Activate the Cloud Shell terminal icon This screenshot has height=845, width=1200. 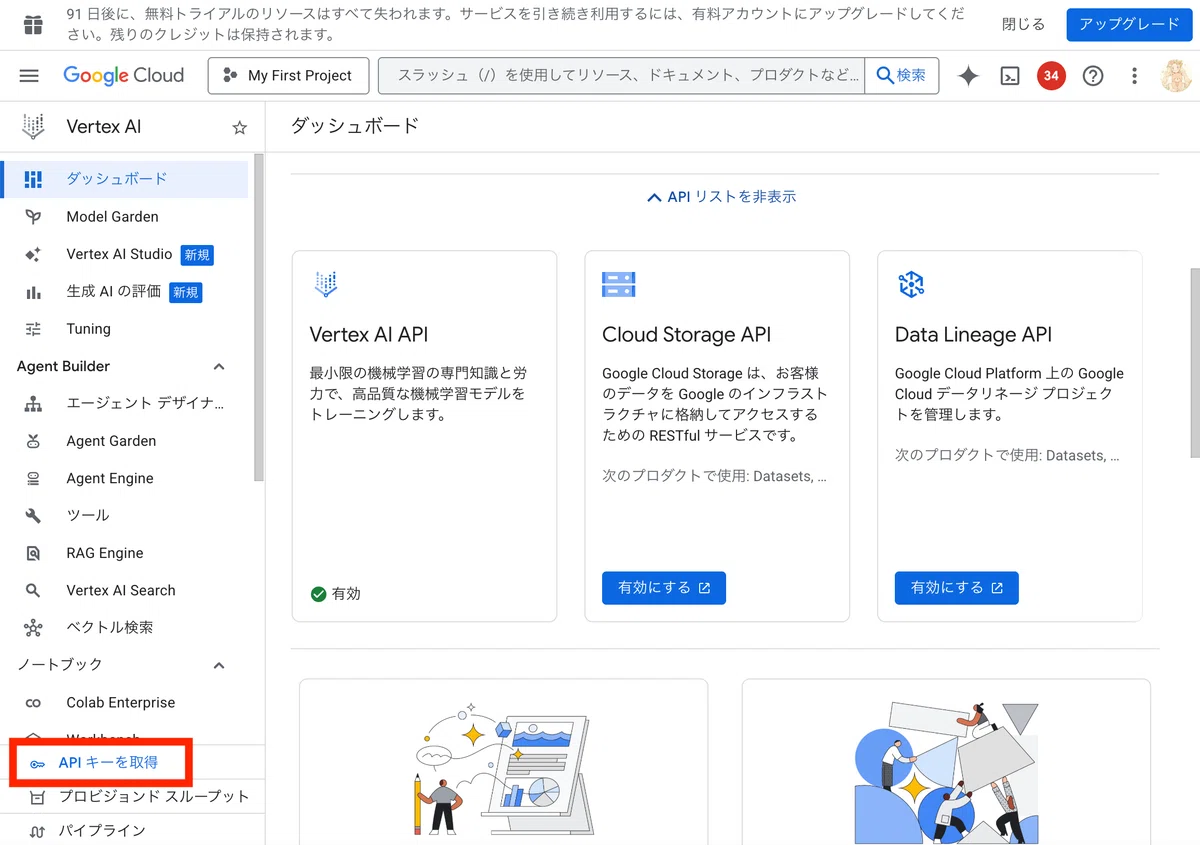pos(1010,76)
